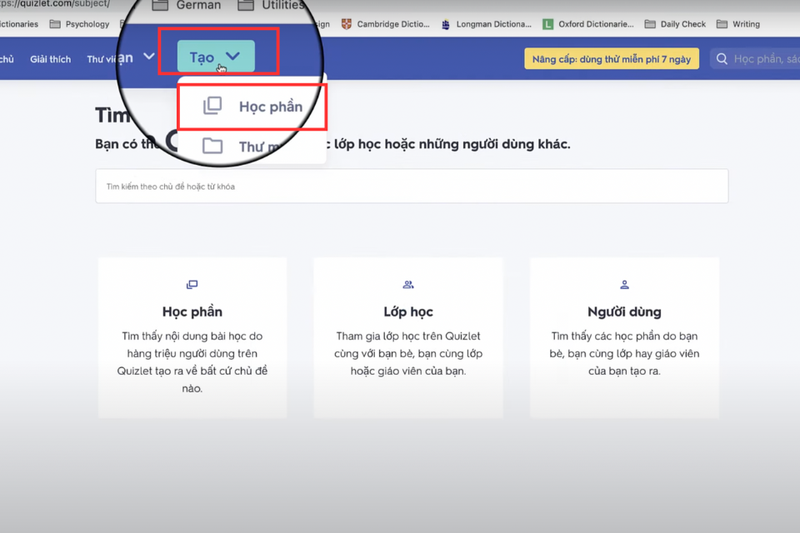Open the Người dùng card heading

point(624,312)
